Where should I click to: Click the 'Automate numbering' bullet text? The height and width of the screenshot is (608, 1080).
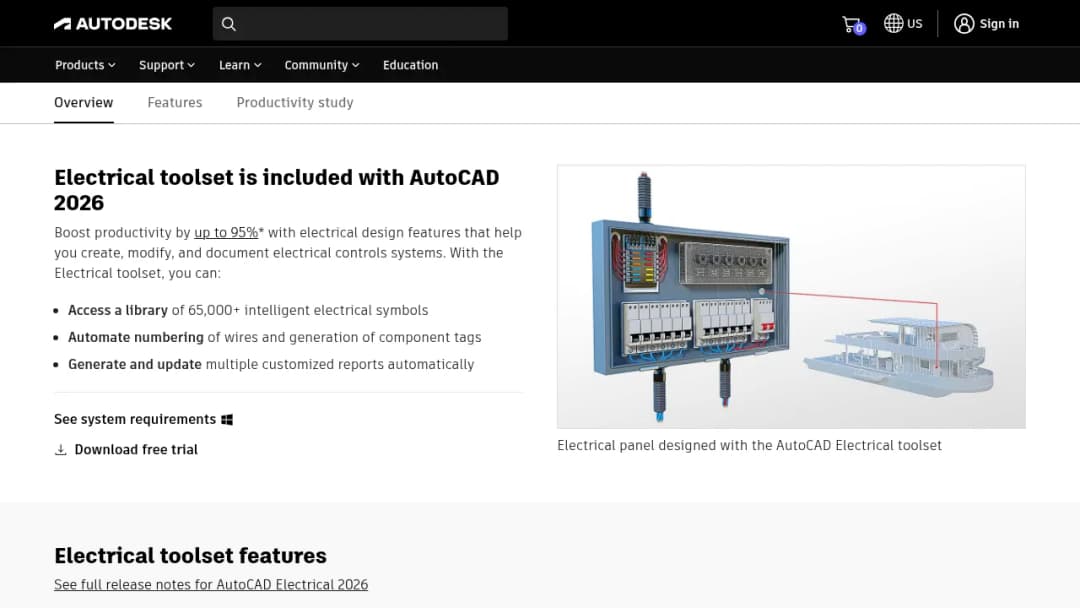tap(136, 337)
